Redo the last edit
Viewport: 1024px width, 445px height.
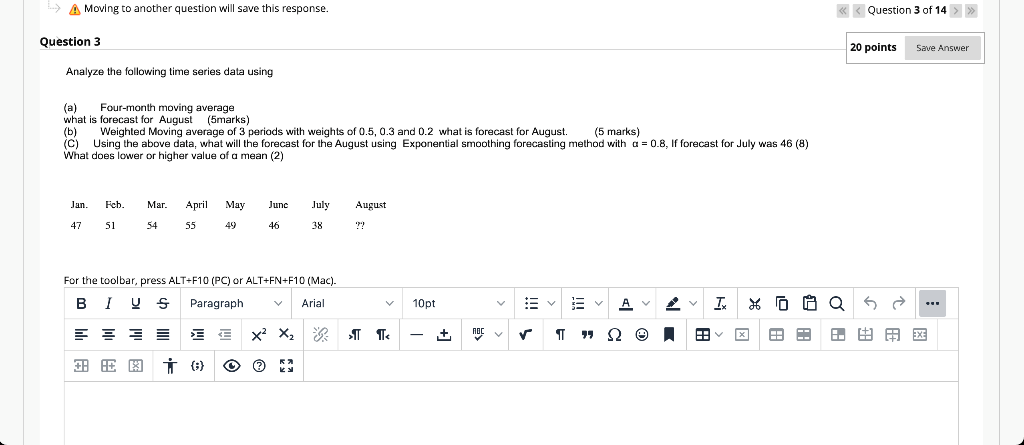[899, 303]
